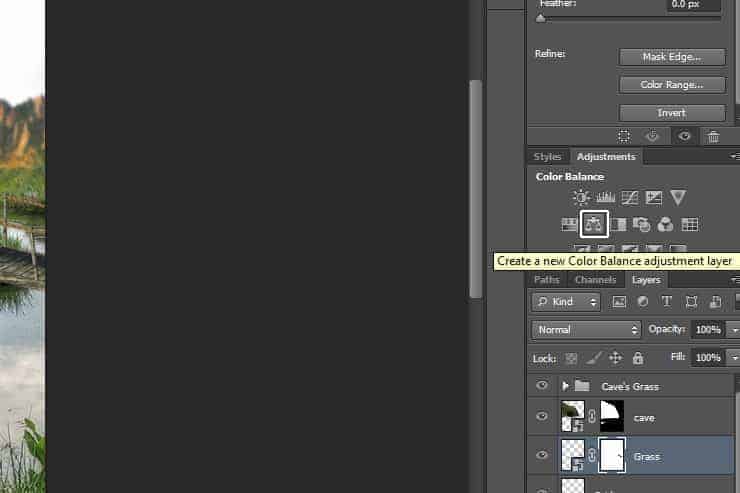Create a Curves adjustment layer

coord(630,198)
